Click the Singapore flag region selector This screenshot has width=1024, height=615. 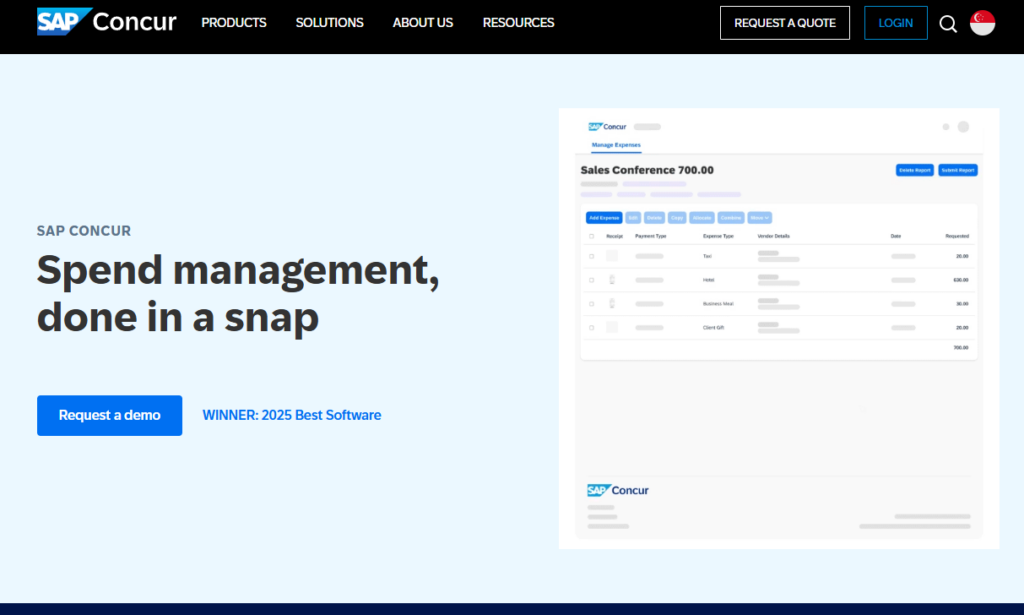click(982, 23)
